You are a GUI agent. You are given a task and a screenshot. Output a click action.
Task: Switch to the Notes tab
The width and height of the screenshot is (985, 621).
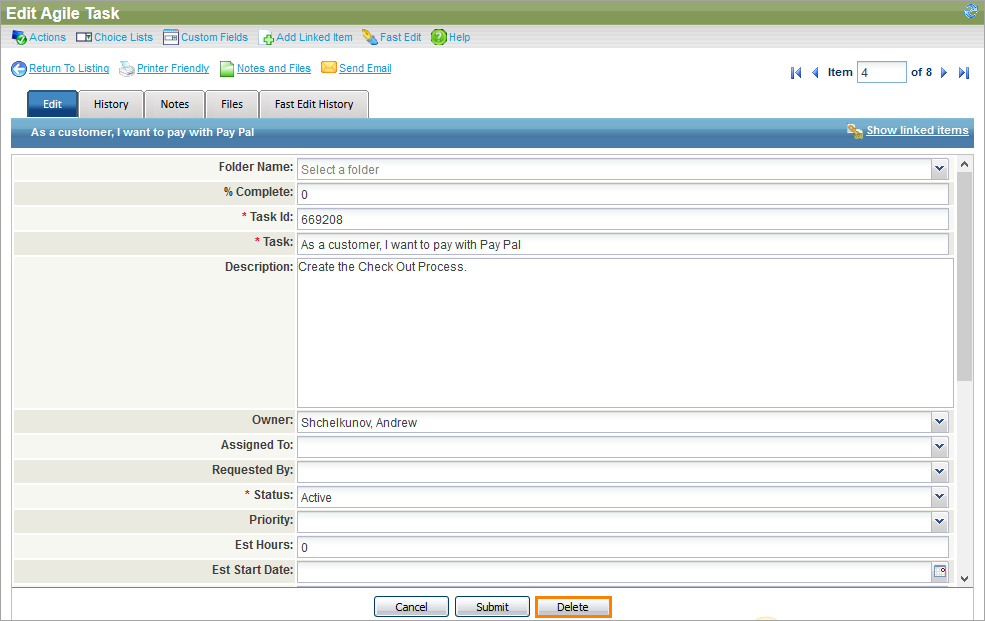pyautogui.click(x=175, y=104)
